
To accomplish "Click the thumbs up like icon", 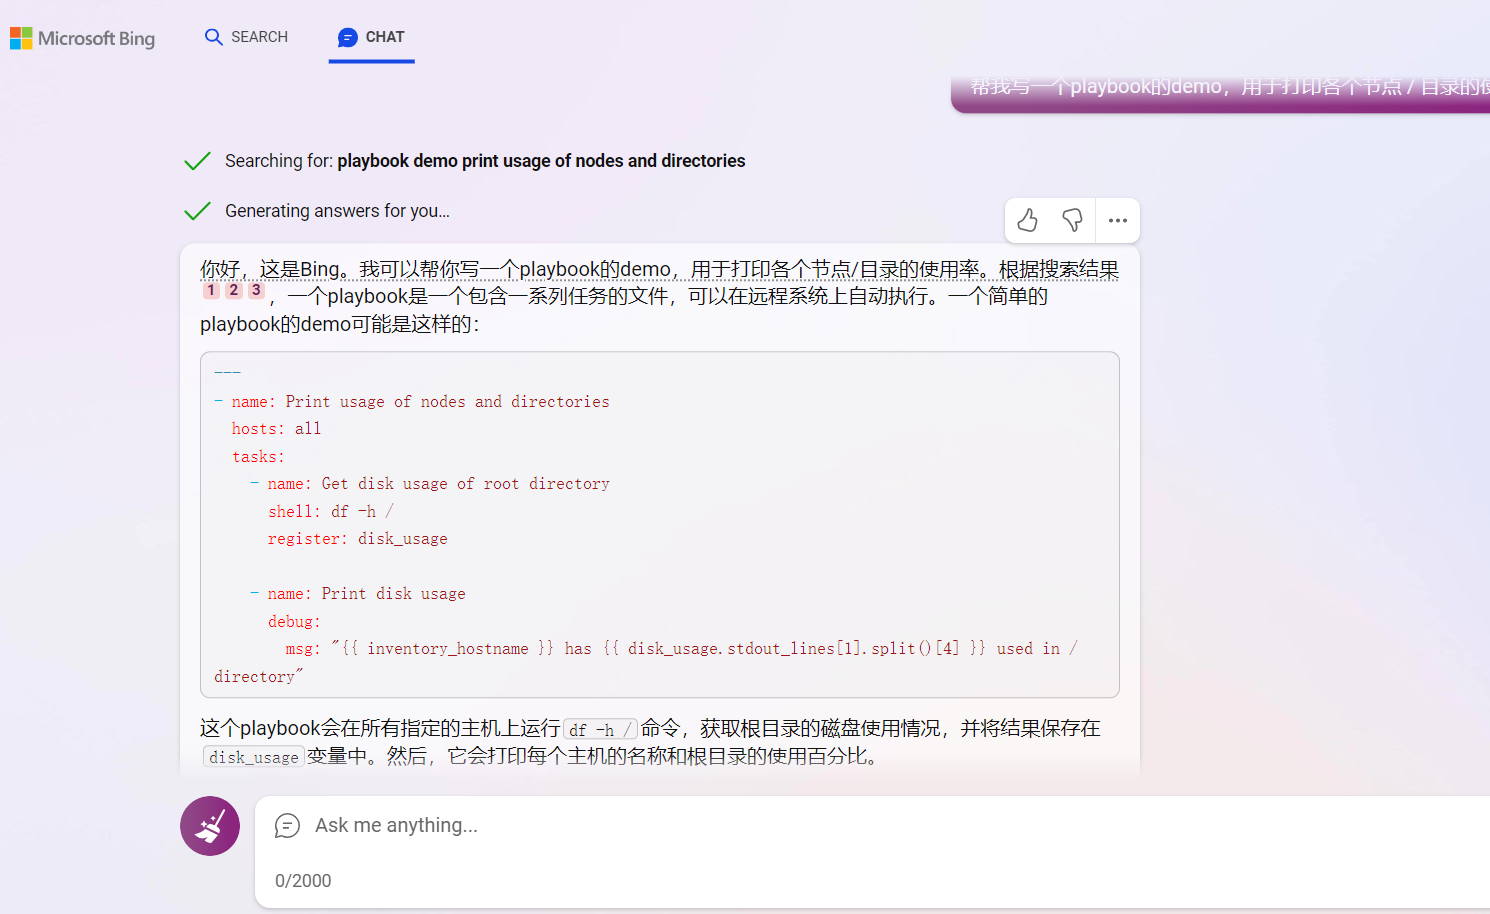I will click(1027, 221).
